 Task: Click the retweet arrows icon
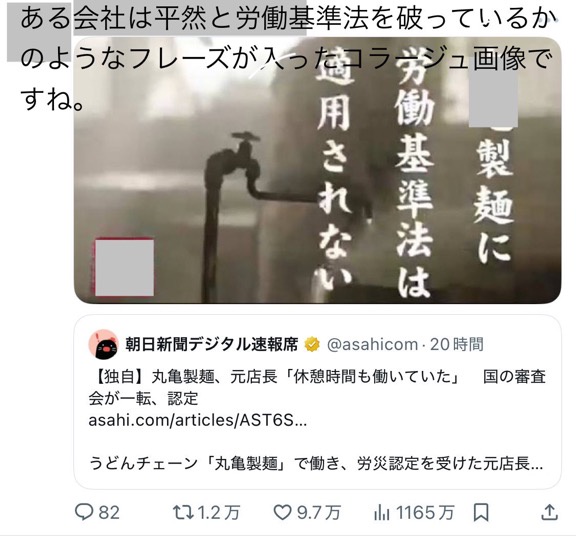click(183, 512)
